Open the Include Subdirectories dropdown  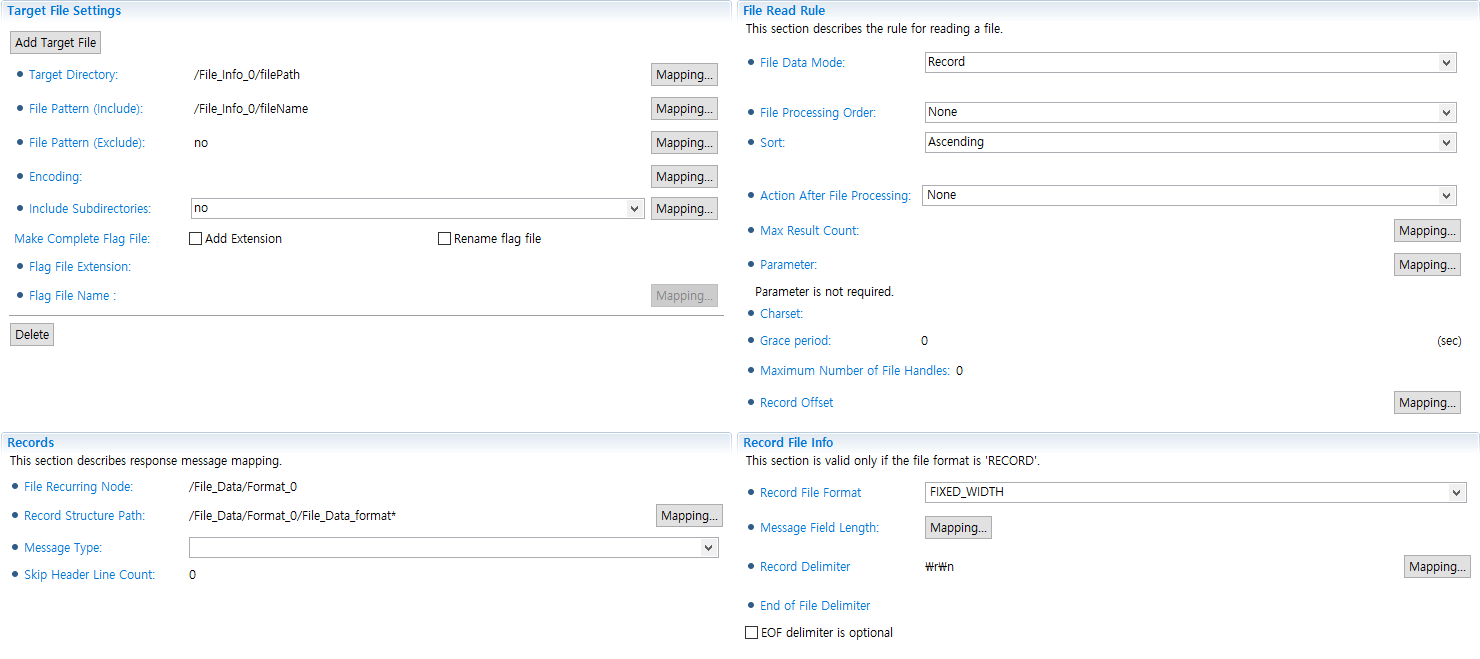(417, 208)
